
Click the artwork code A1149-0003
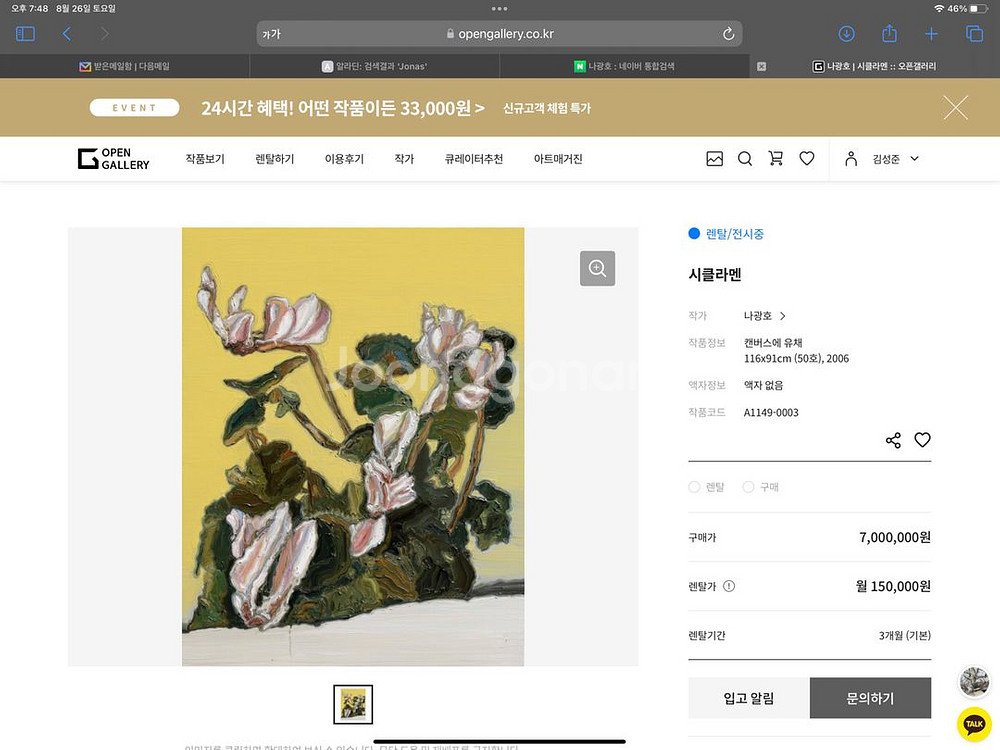pyautogui.click(x=771, y=413)
